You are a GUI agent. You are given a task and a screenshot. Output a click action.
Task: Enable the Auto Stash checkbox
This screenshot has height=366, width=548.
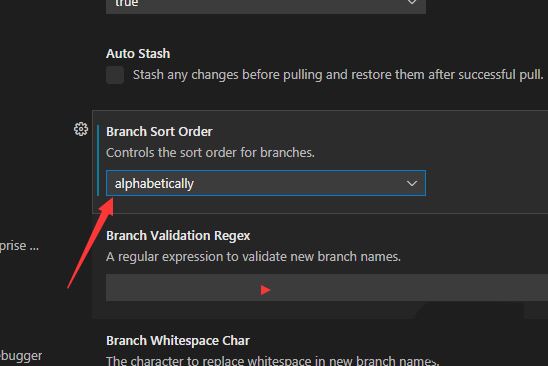(115, 75)
